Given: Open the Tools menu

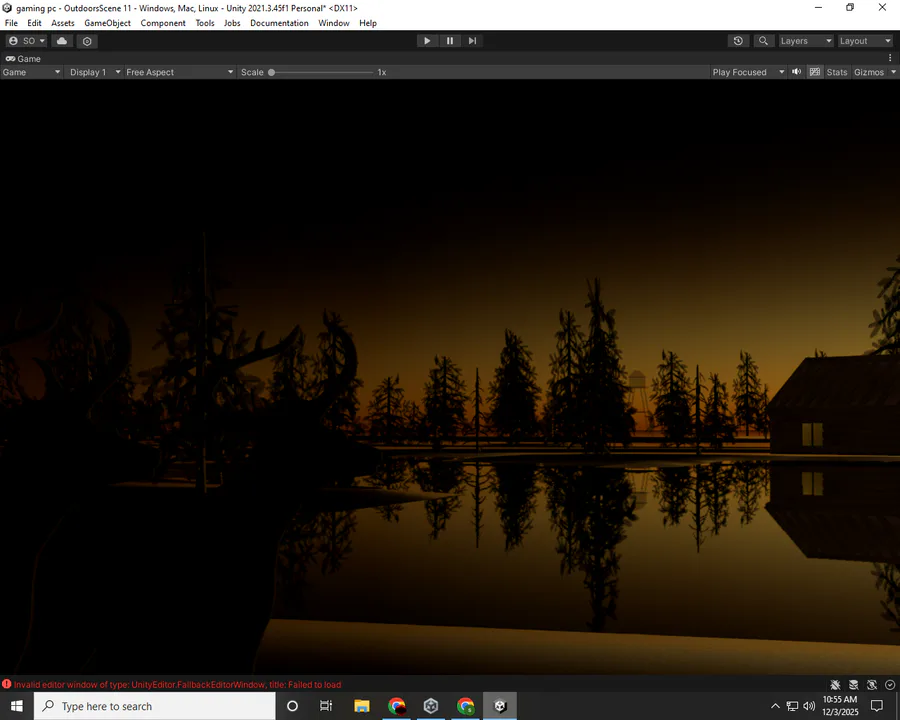Looking at the screenshot, I should 205,23.
